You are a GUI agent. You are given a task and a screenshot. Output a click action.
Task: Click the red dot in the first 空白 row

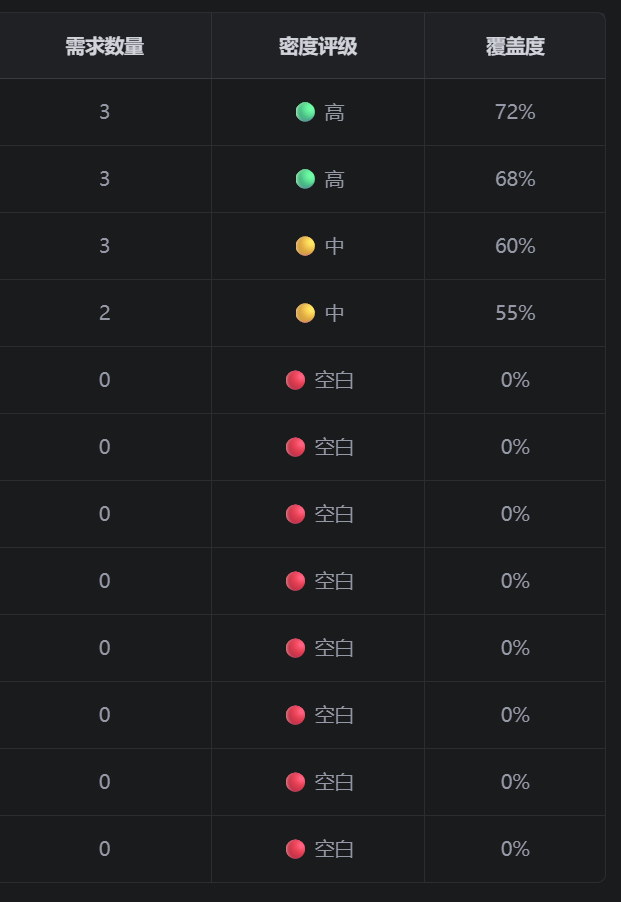point(295,380)
